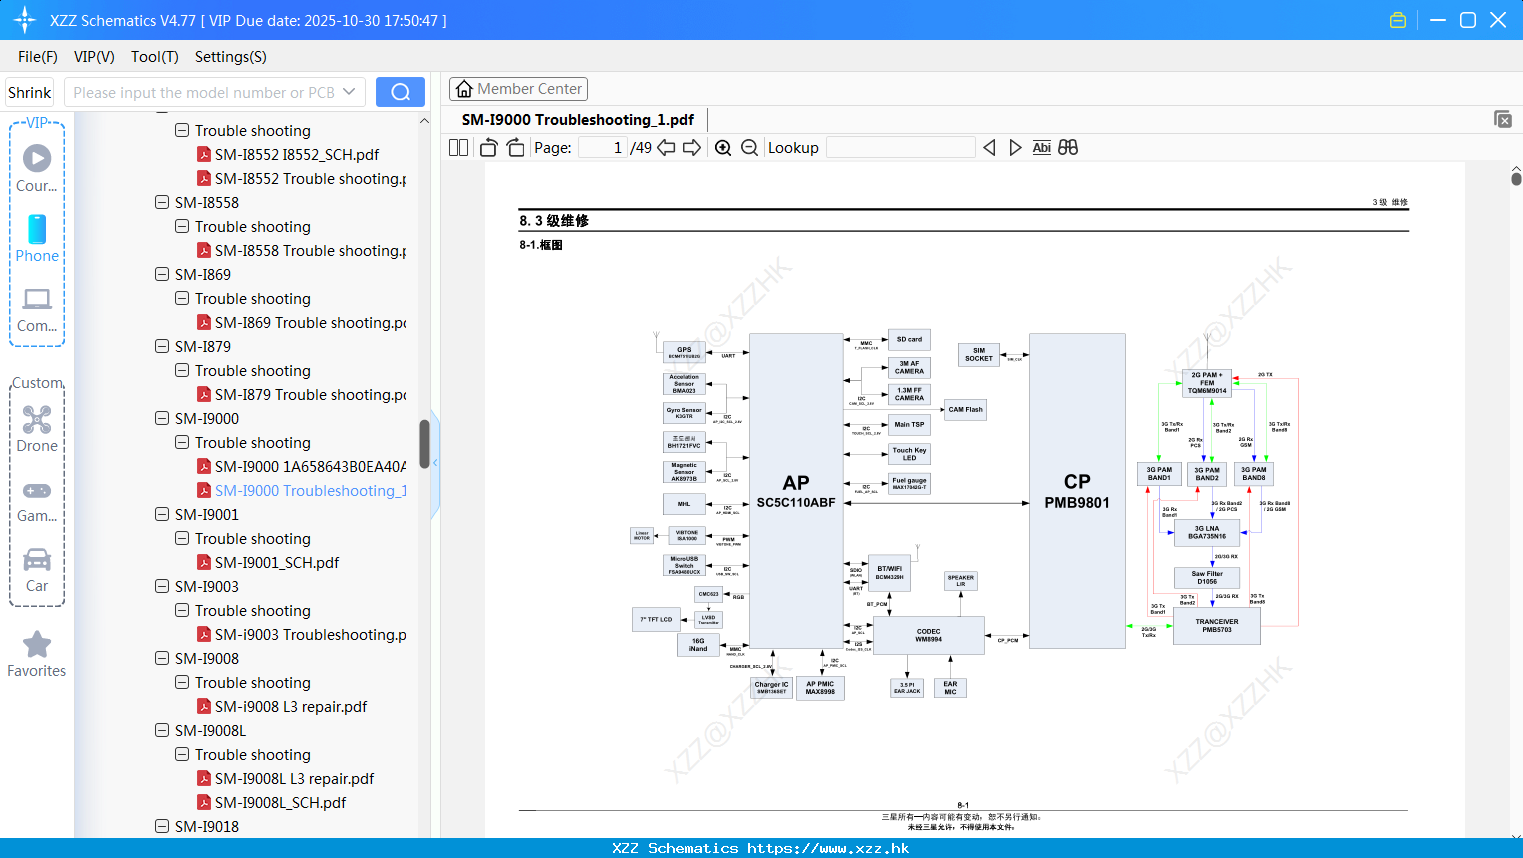The height and width of the screenshot is (858, 1523).
Task: Click the gift box icon in title bar
Action: coord(1398,20)
